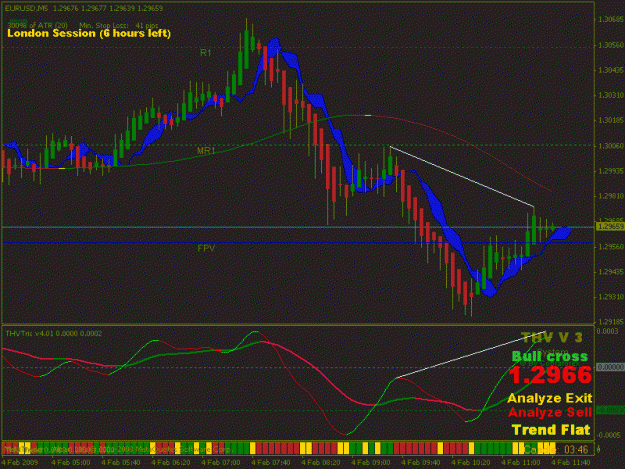Click the '4 Feb 09:40' time axis label
This screenshot has height=469, width=625.
(421, 463)
